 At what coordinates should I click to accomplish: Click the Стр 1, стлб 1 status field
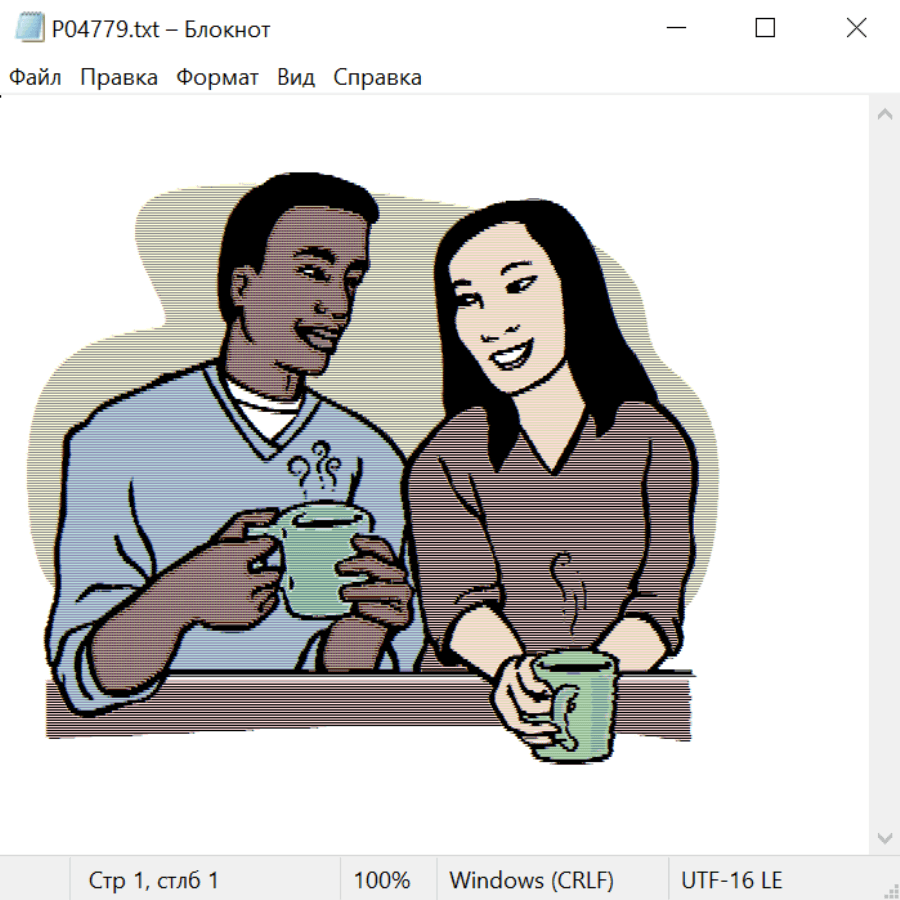click(154, 881)
